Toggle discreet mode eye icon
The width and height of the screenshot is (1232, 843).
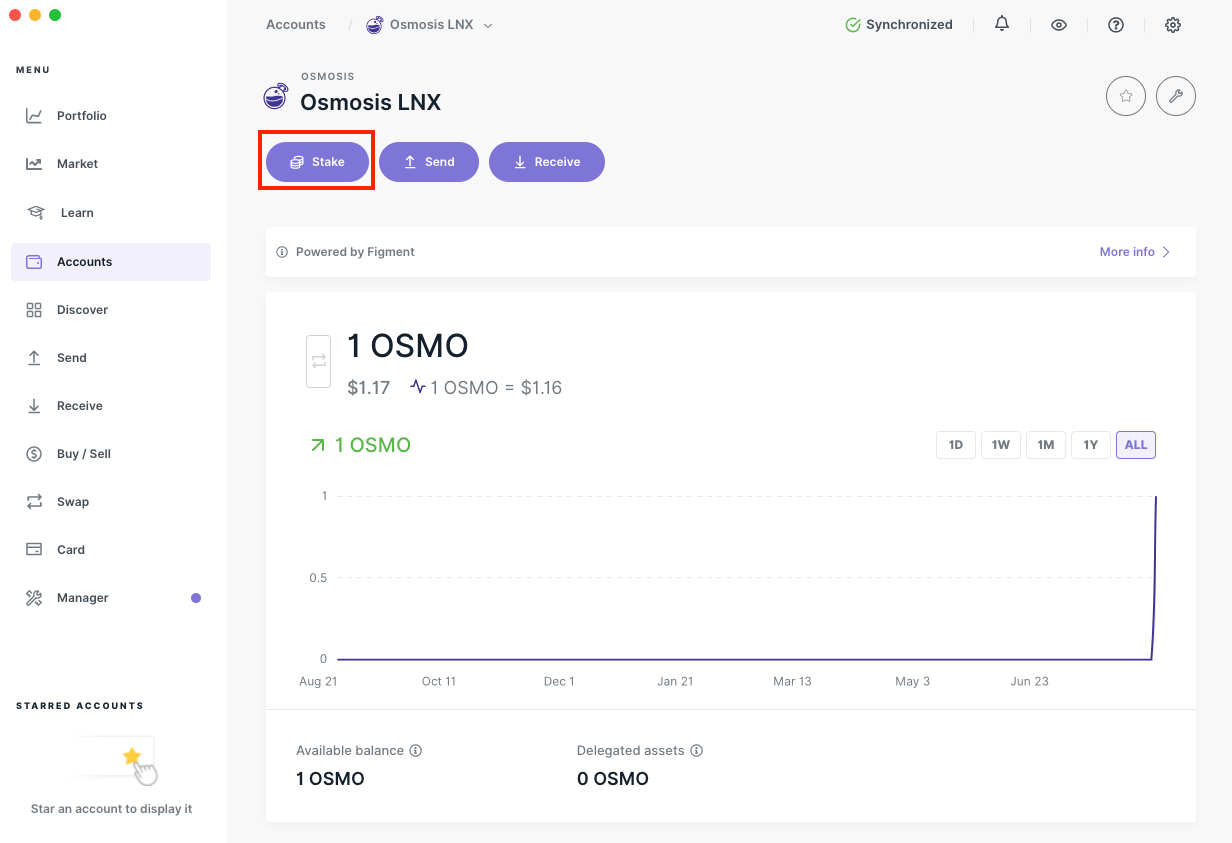pos(1059,25)
